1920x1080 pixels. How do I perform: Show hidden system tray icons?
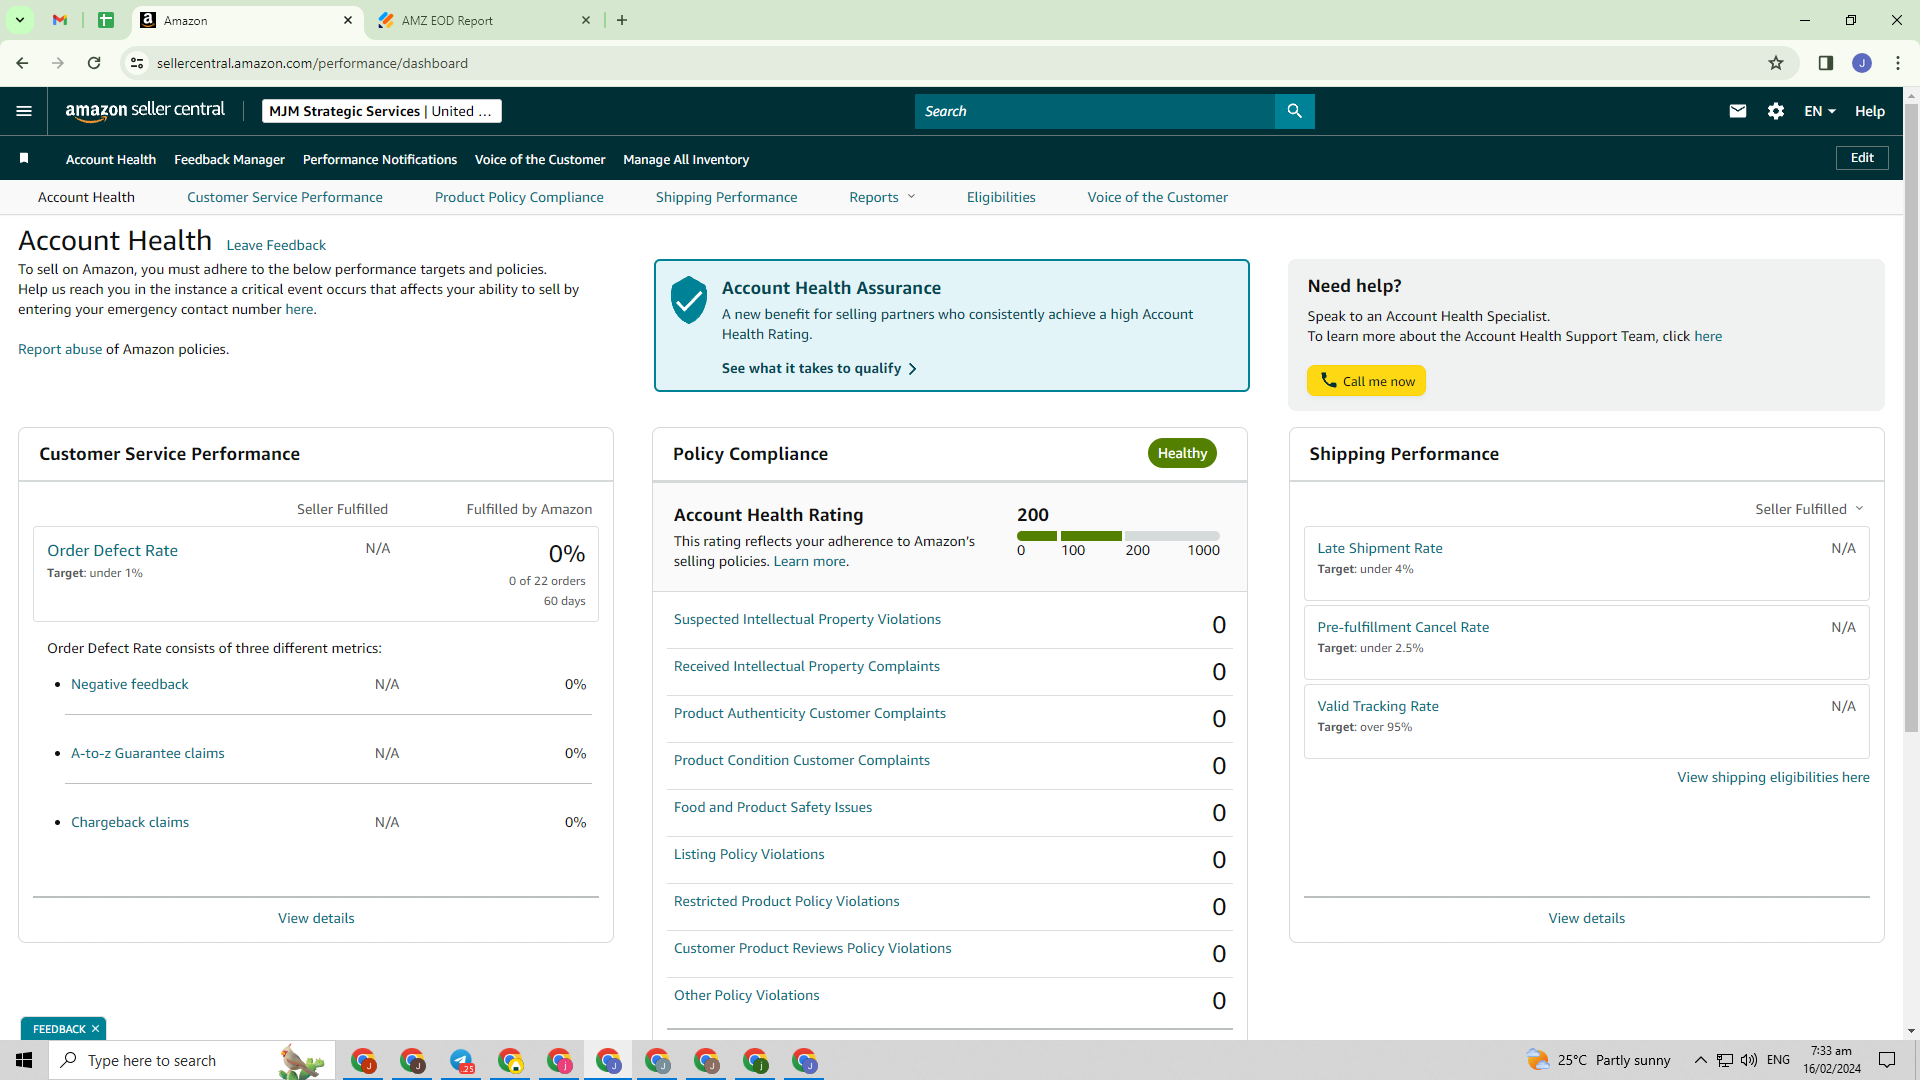tap(1700, 1060)
